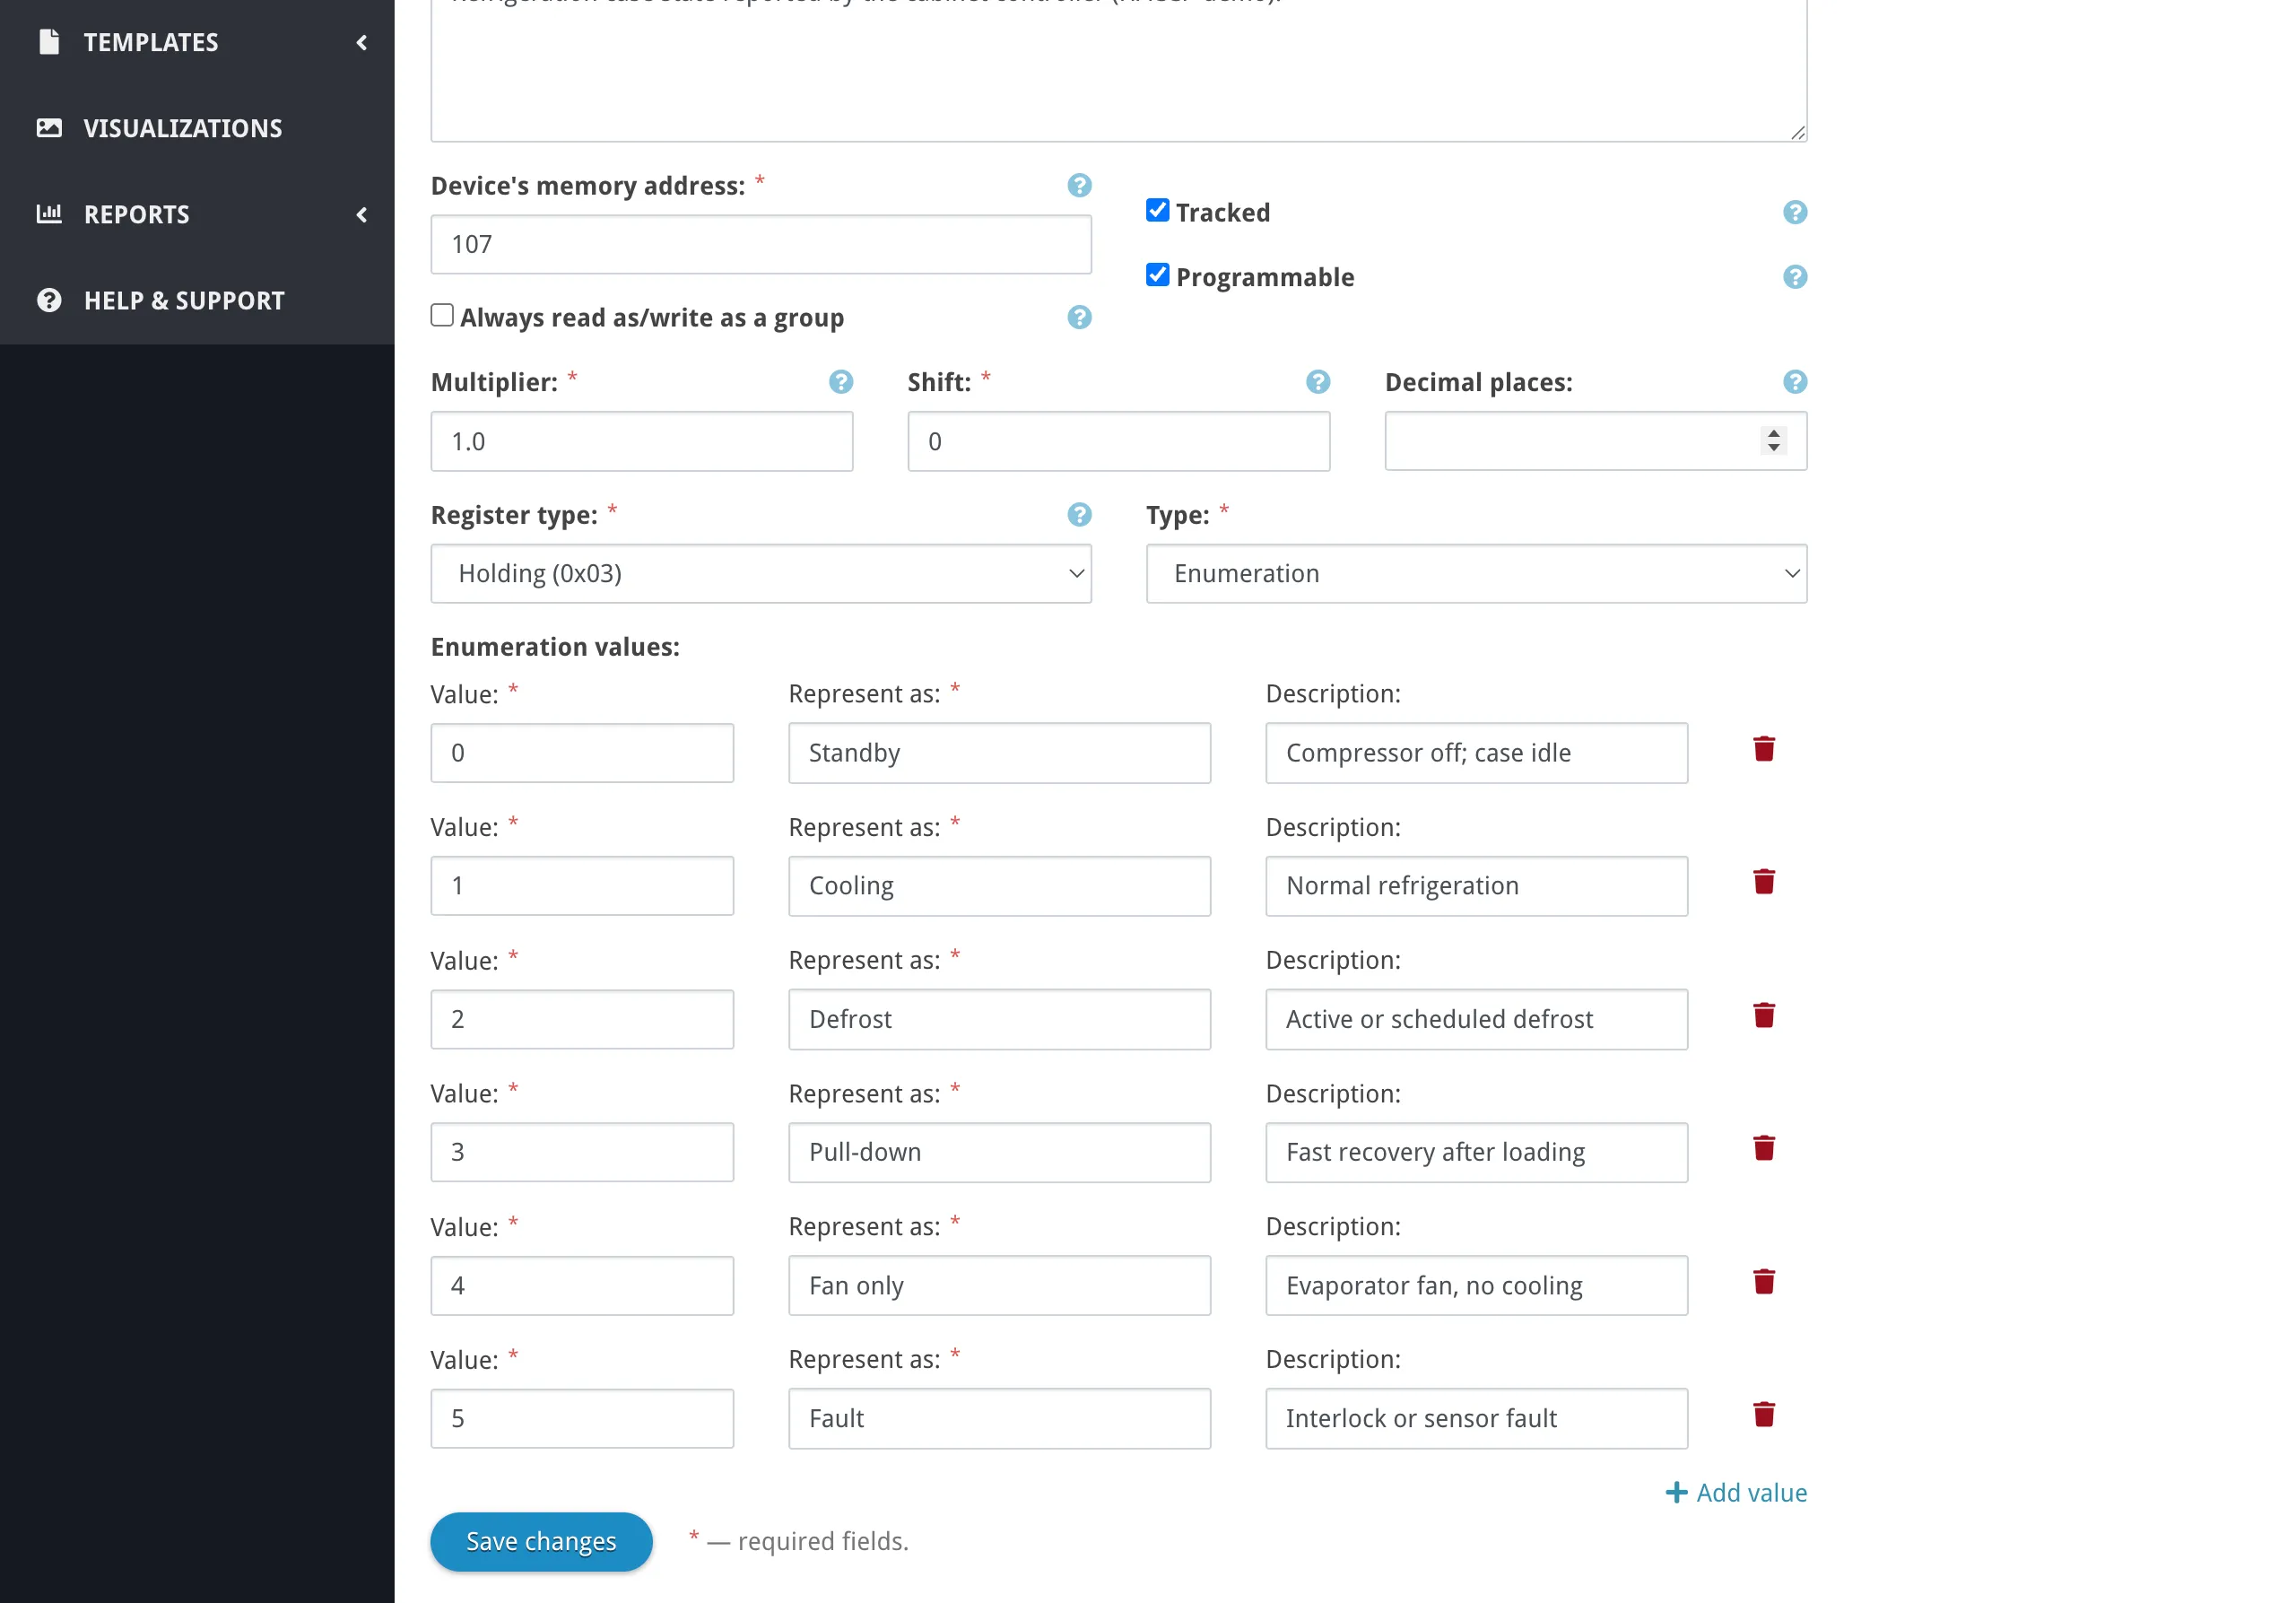The image size is (2296, 1603).
Task: Click description field Active or scheduled defrost
Action: click(1476, 1019)
